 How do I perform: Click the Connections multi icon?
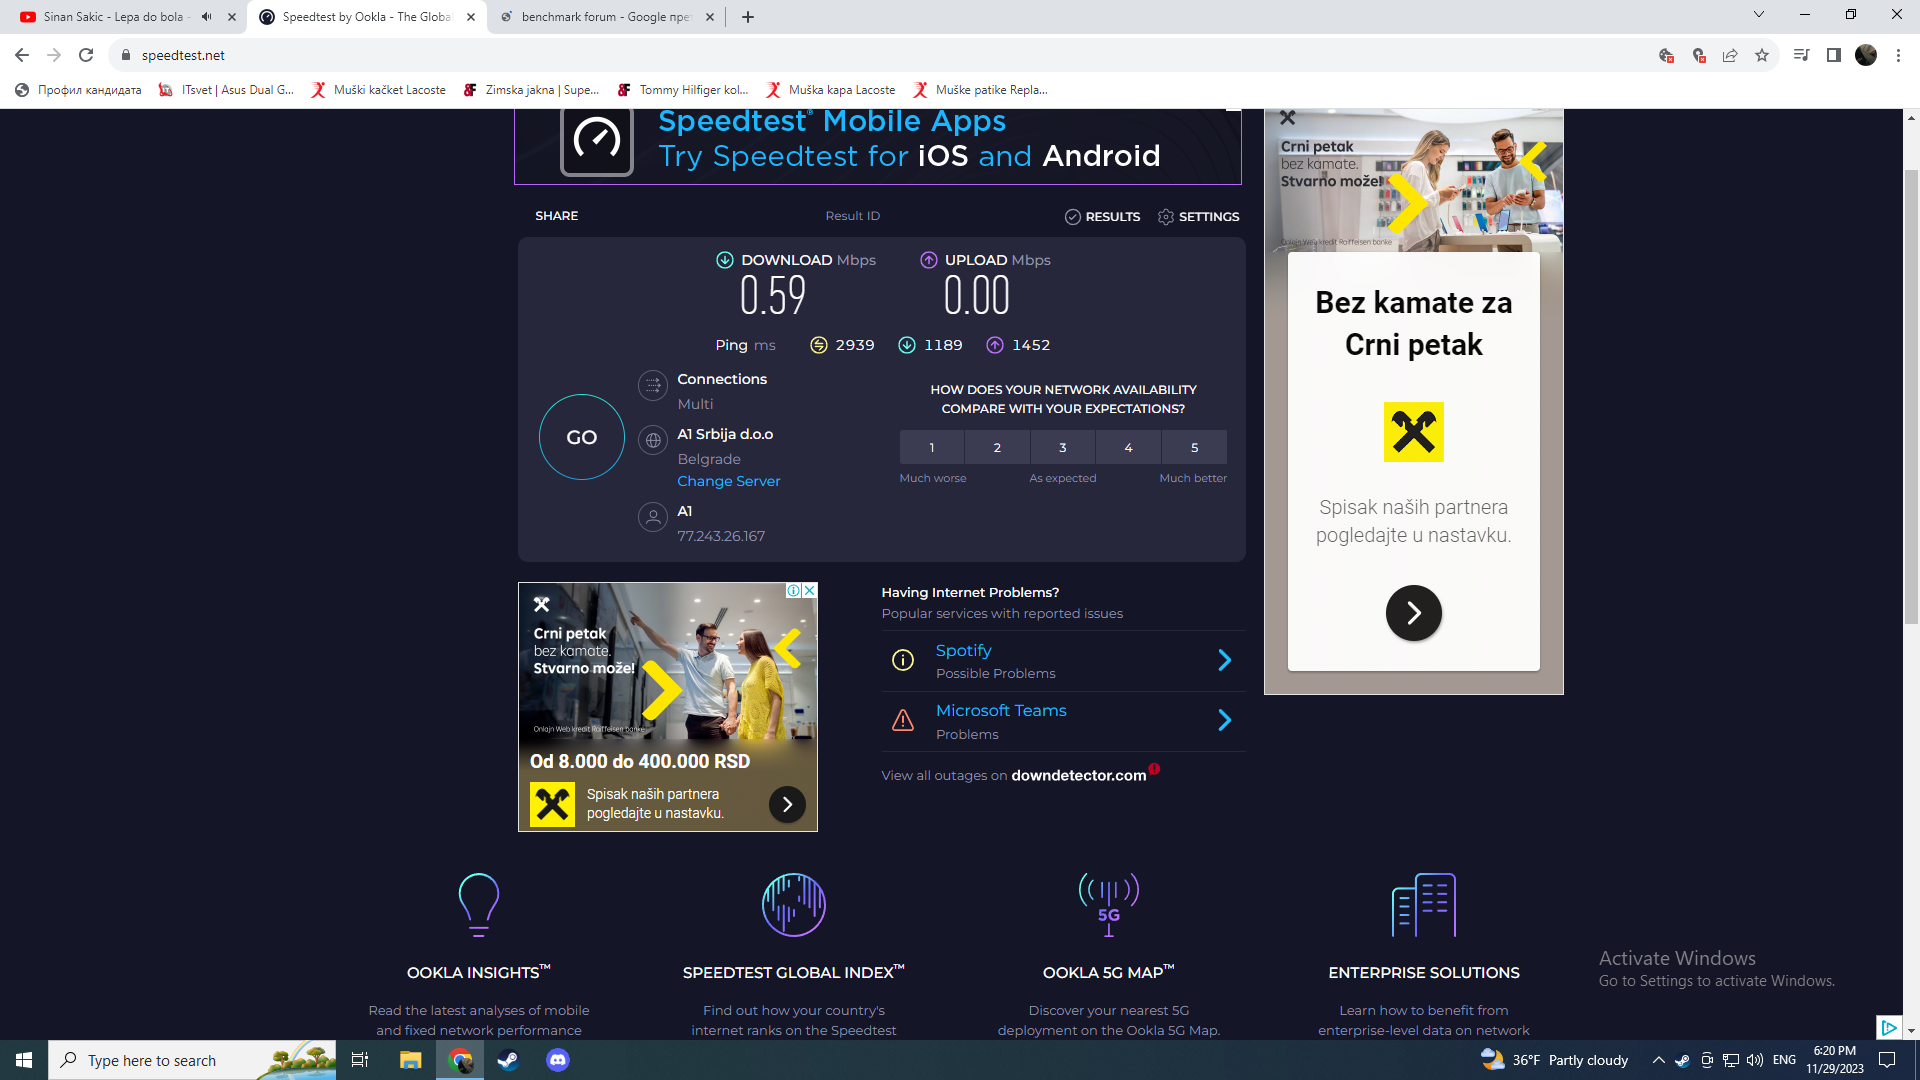[653, 384]
